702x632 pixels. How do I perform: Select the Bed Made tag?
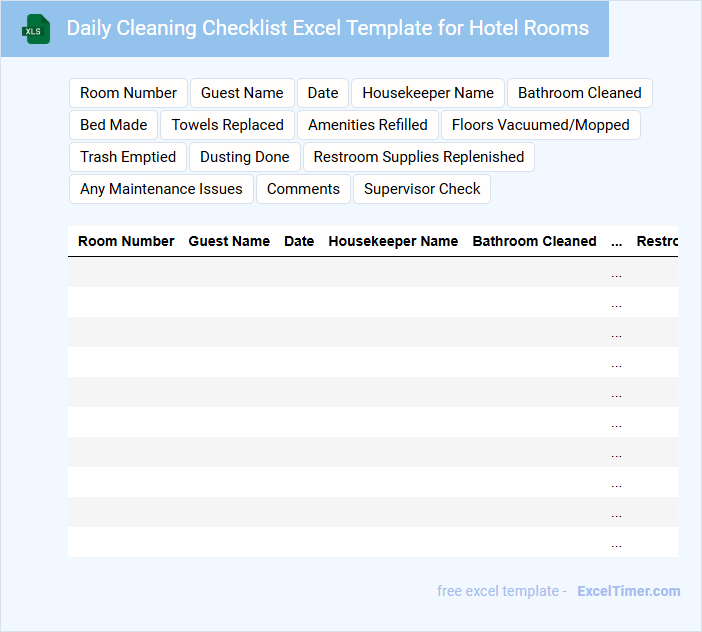click(113, 125)
